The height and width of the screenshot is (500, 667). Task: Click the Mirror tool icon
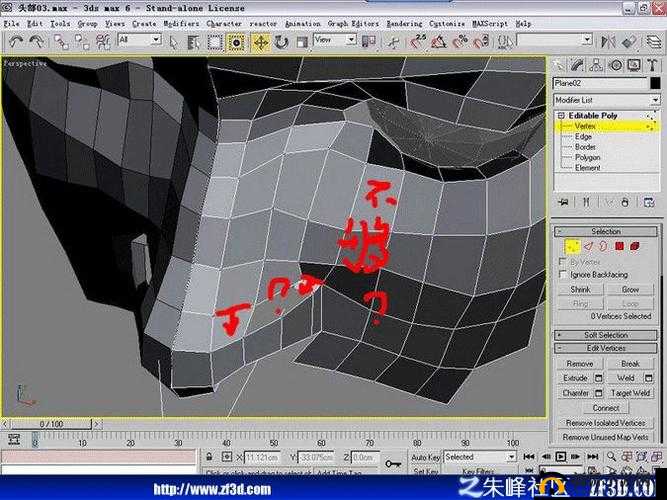pyautogui.click(x=608, y=42)
